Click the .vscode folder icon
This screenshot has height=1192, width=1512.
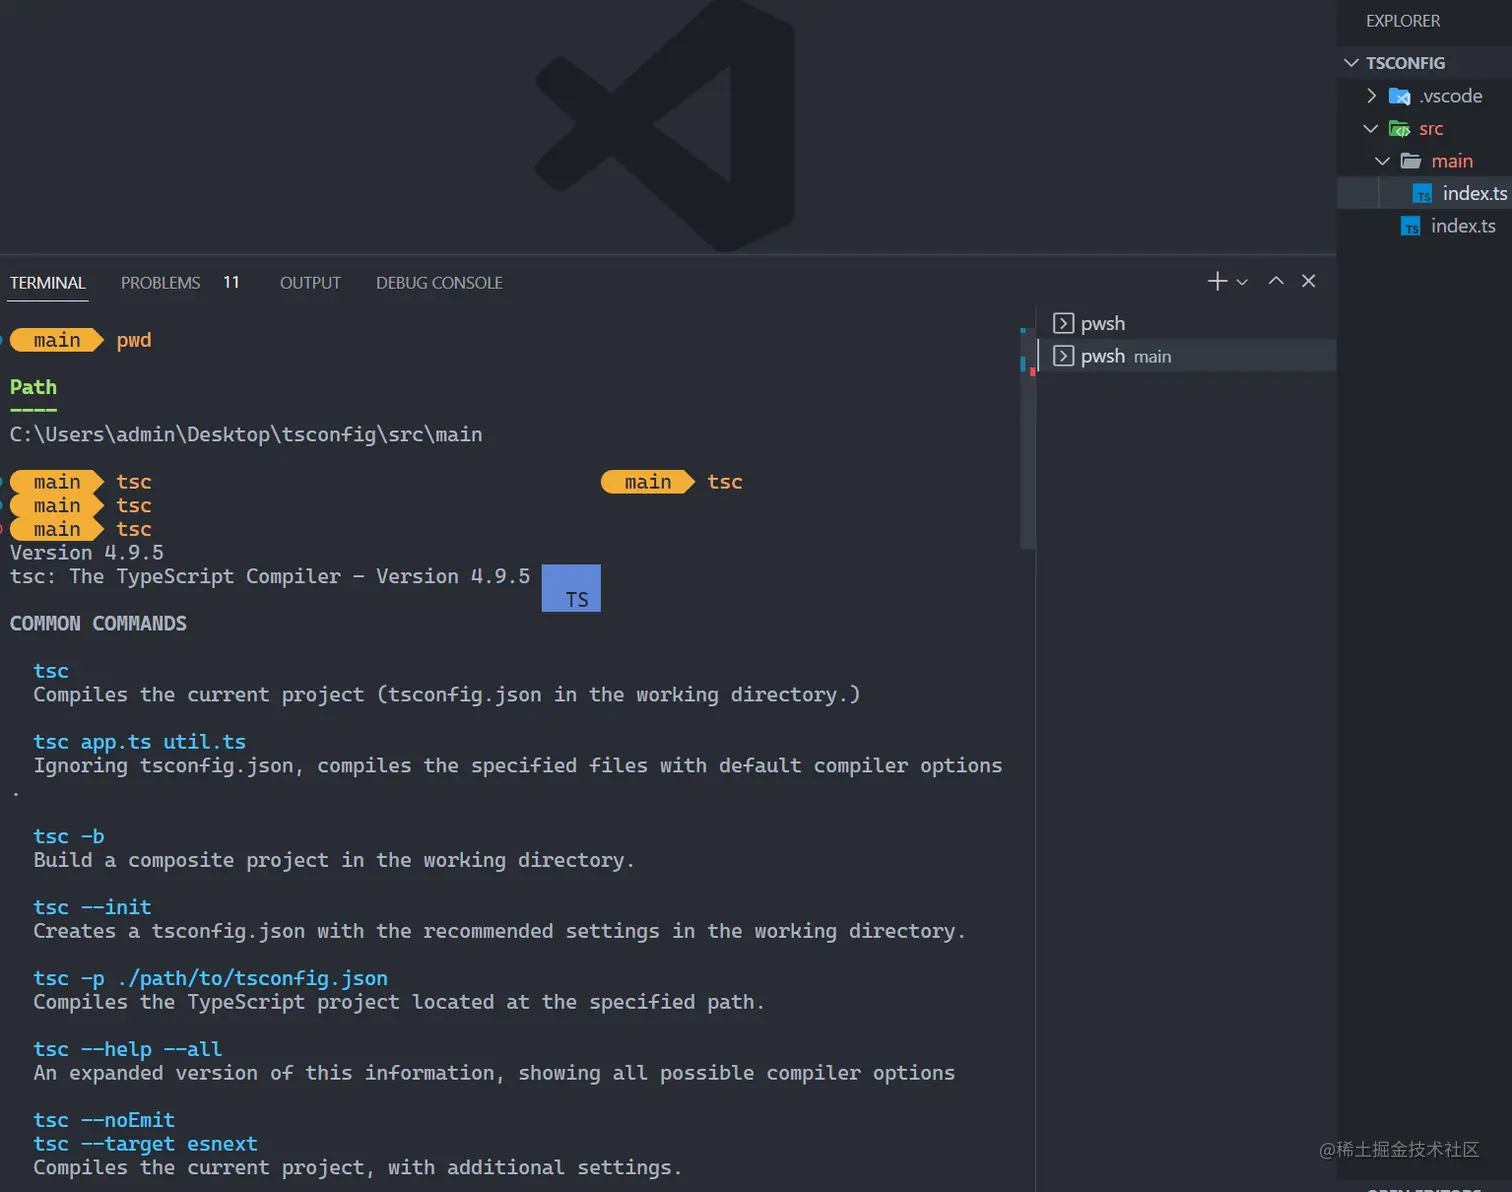tap(1400, 96)
